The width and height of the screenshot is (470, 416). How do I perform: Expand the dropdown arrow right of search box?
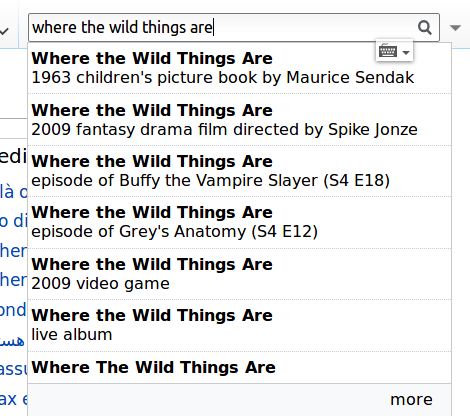pyautogui.click(x=455, y=28)
